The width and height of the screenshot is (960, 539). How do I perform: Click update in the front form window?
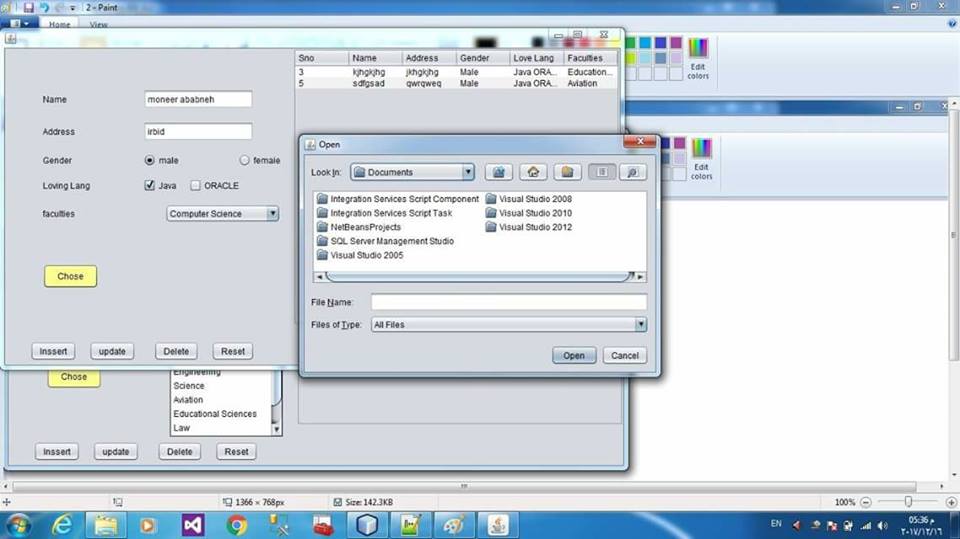(x=112, y=352)
